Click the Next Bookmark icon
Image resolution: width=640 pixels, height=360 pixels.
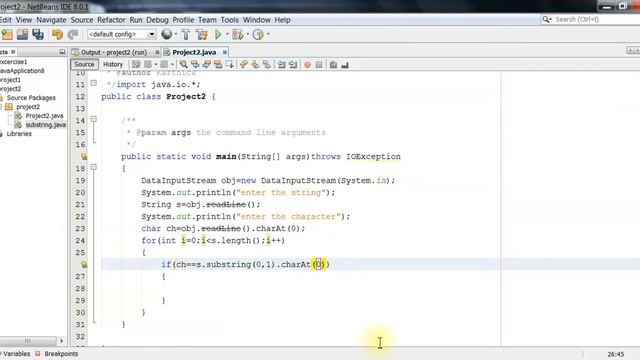pyautogui.click(x=255, y=64)
